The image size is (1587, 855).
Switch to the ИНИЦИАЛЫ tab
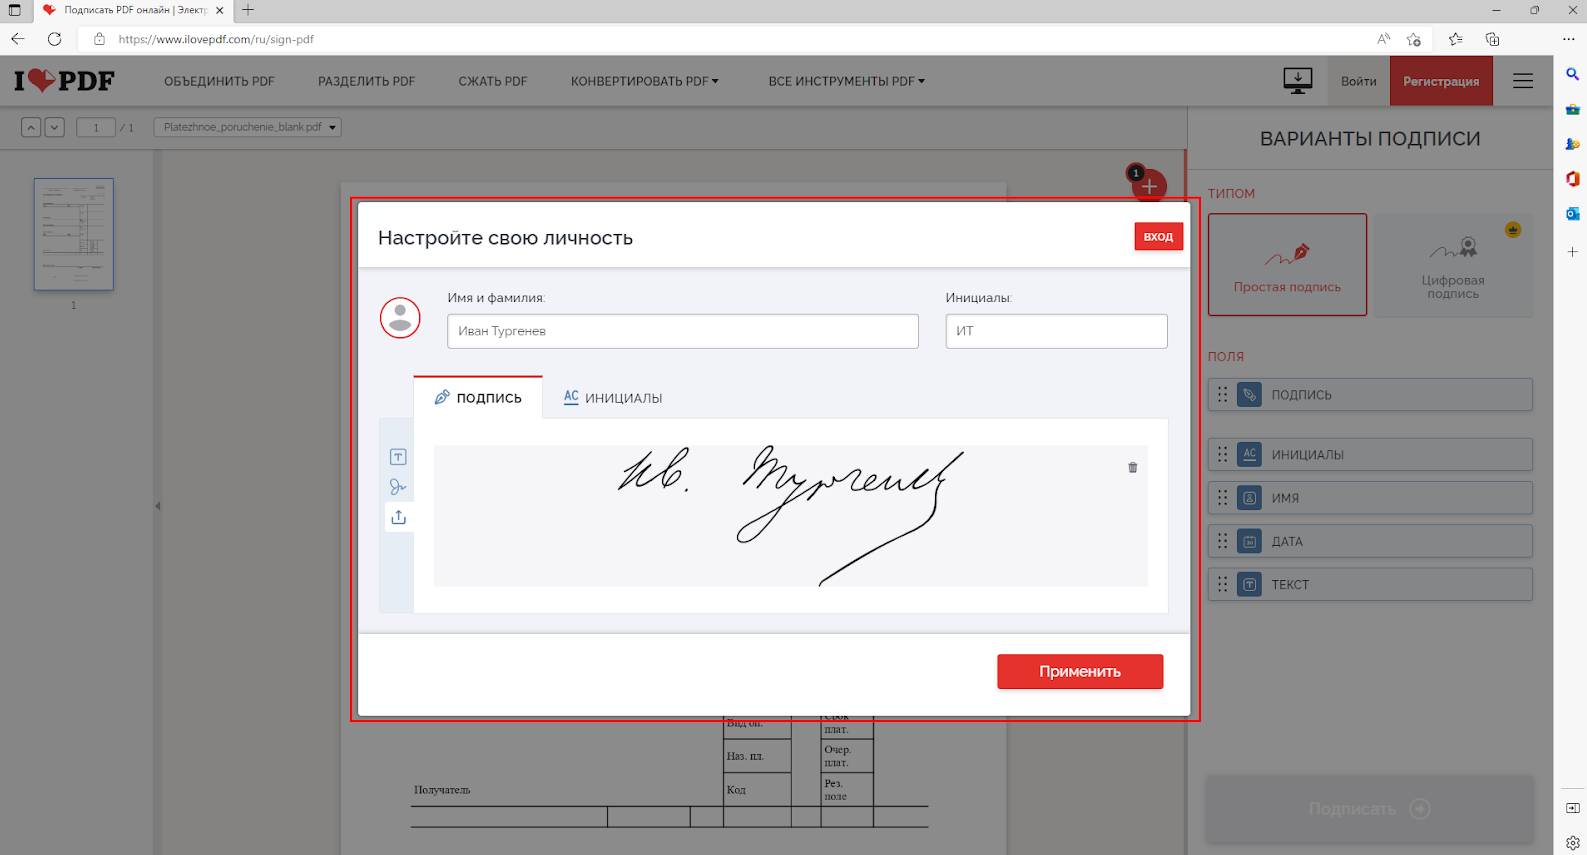[x=613, y=397]
